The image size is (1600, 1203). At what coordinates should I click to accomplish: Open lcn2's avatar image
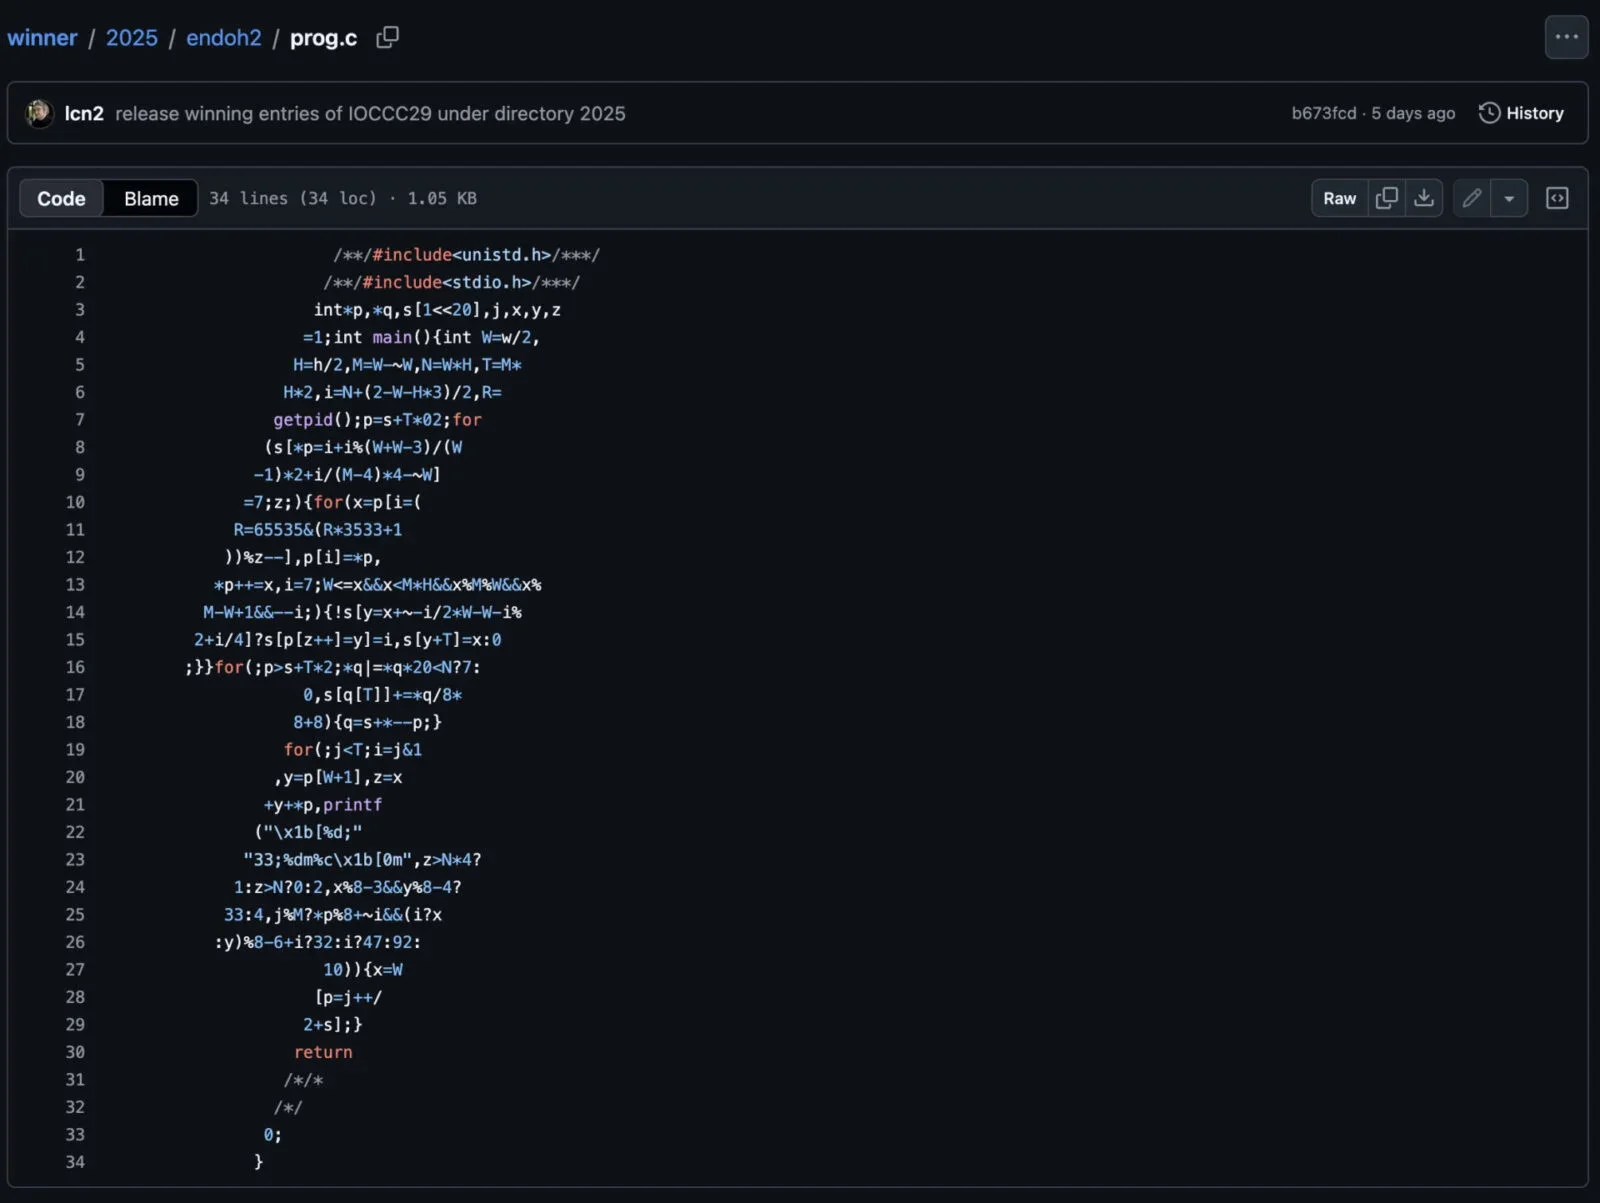39,113
